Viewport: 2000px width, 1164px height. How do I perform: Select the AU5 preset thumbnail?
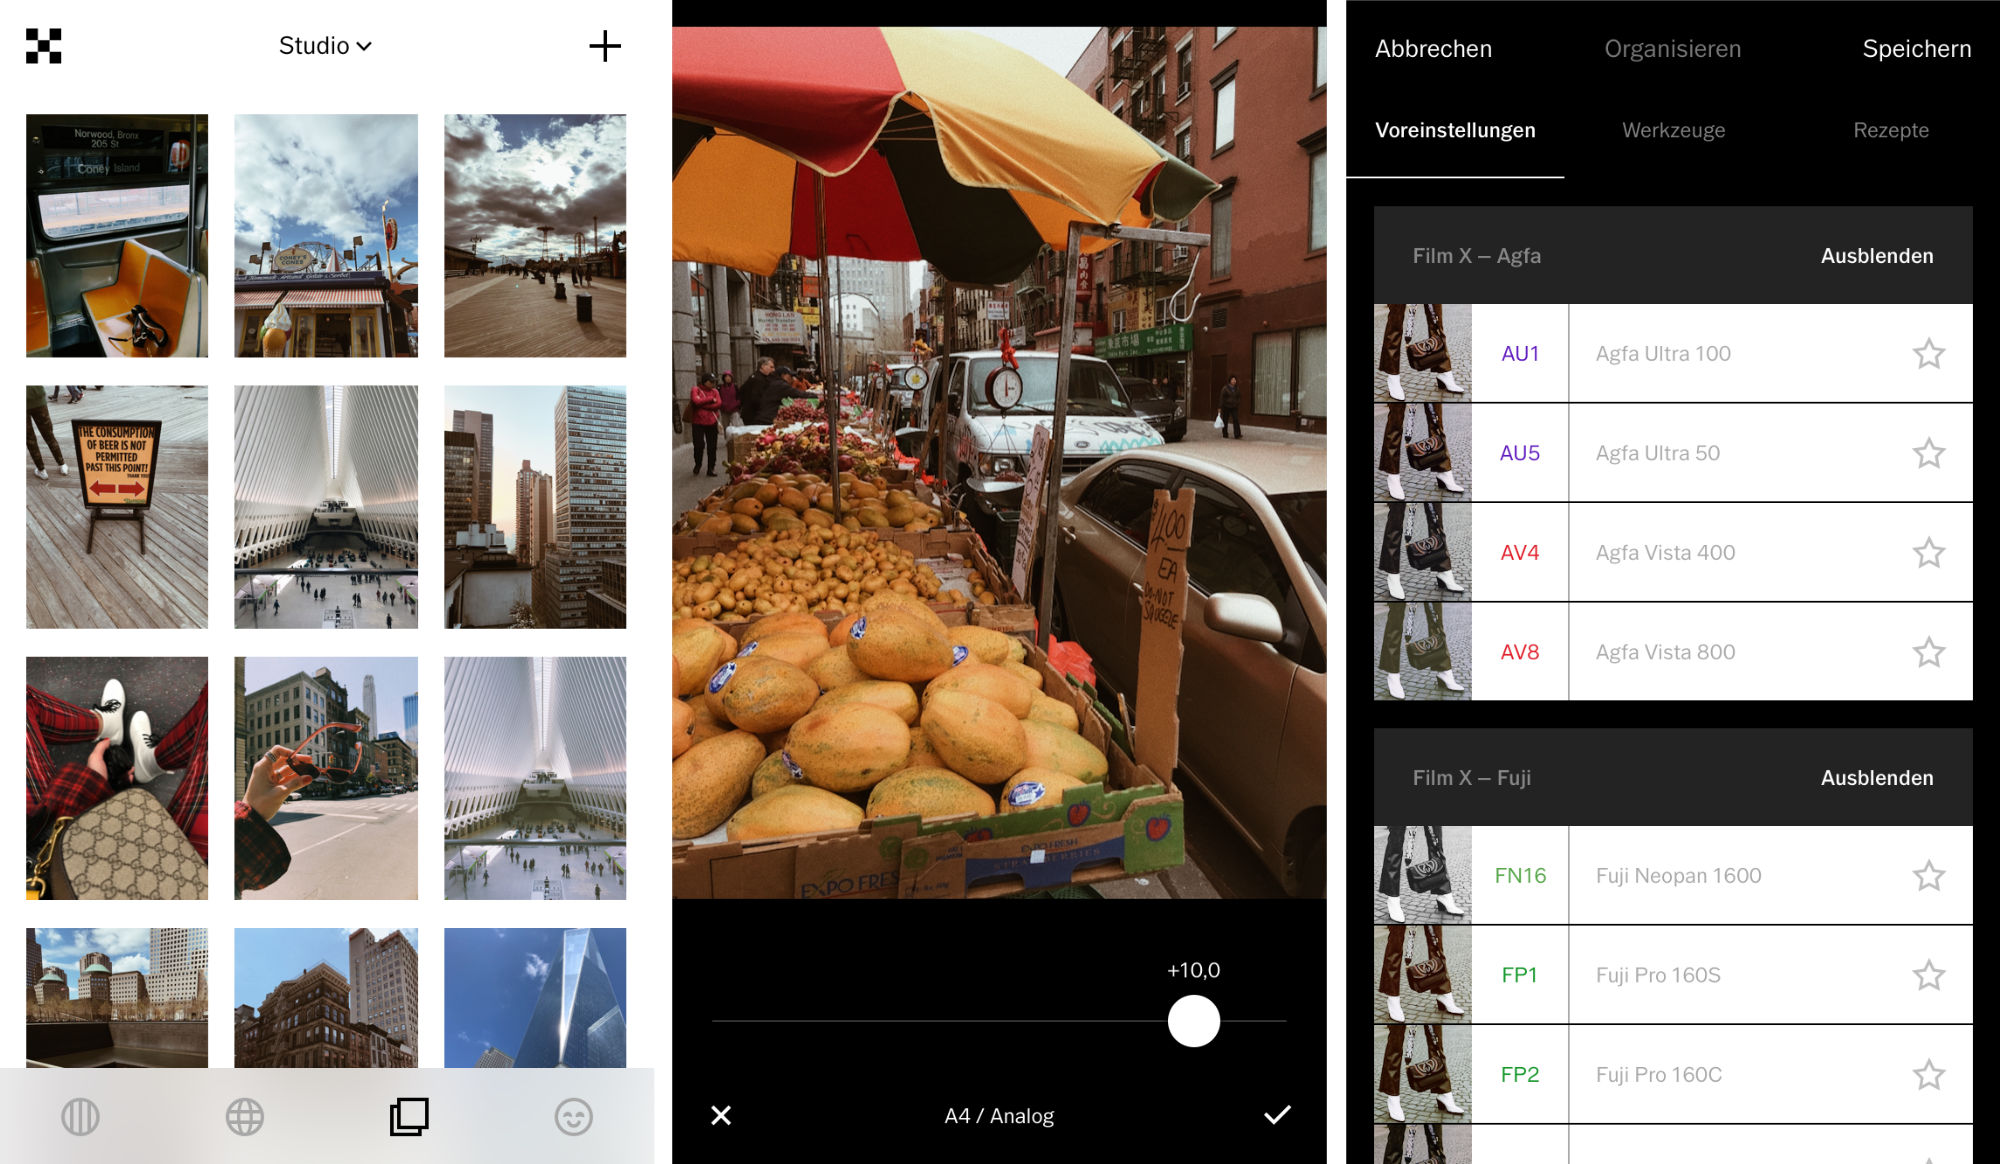point(1422,453)
